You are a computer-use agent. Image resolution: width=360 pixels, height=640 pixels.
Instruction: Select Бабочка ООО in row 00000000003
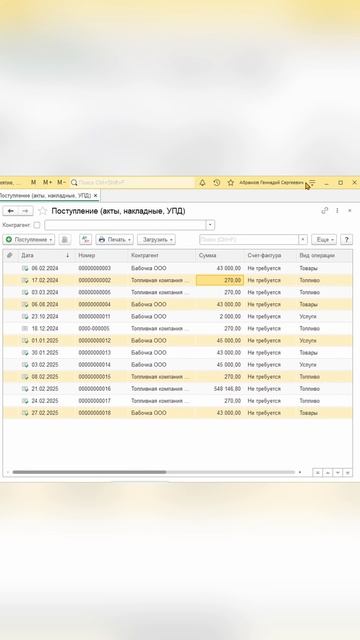click(149, 268)
